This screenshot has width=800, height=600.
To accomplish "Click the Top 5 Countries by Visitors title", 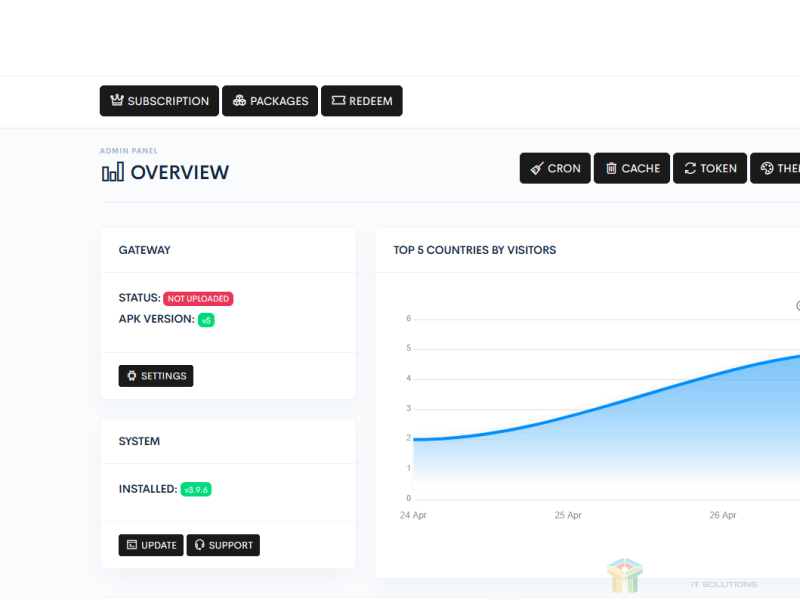I will [x=475, y=250].
